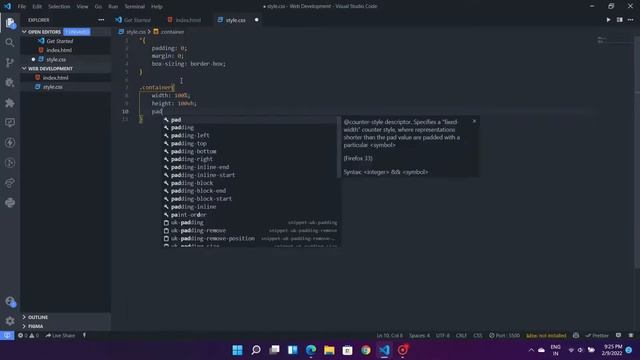The height and width of the screenshot is (360, 640).
Task: Click the Ln 10 cursor position status item
Action: click(x=389, y=336)
